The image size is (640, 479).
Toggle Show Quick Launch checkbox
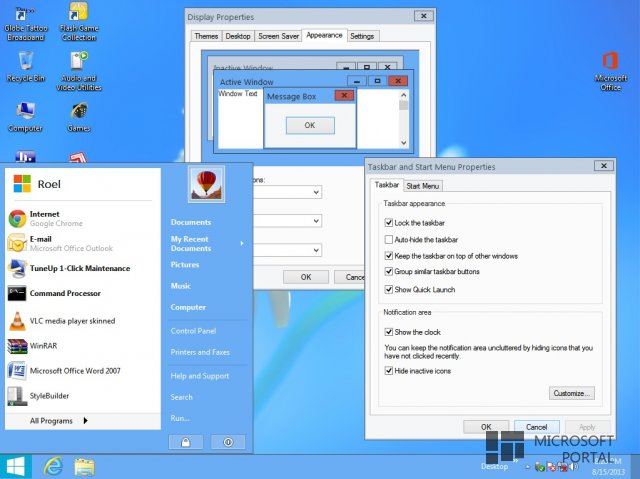pyautogui.click(x=389, y=289)
